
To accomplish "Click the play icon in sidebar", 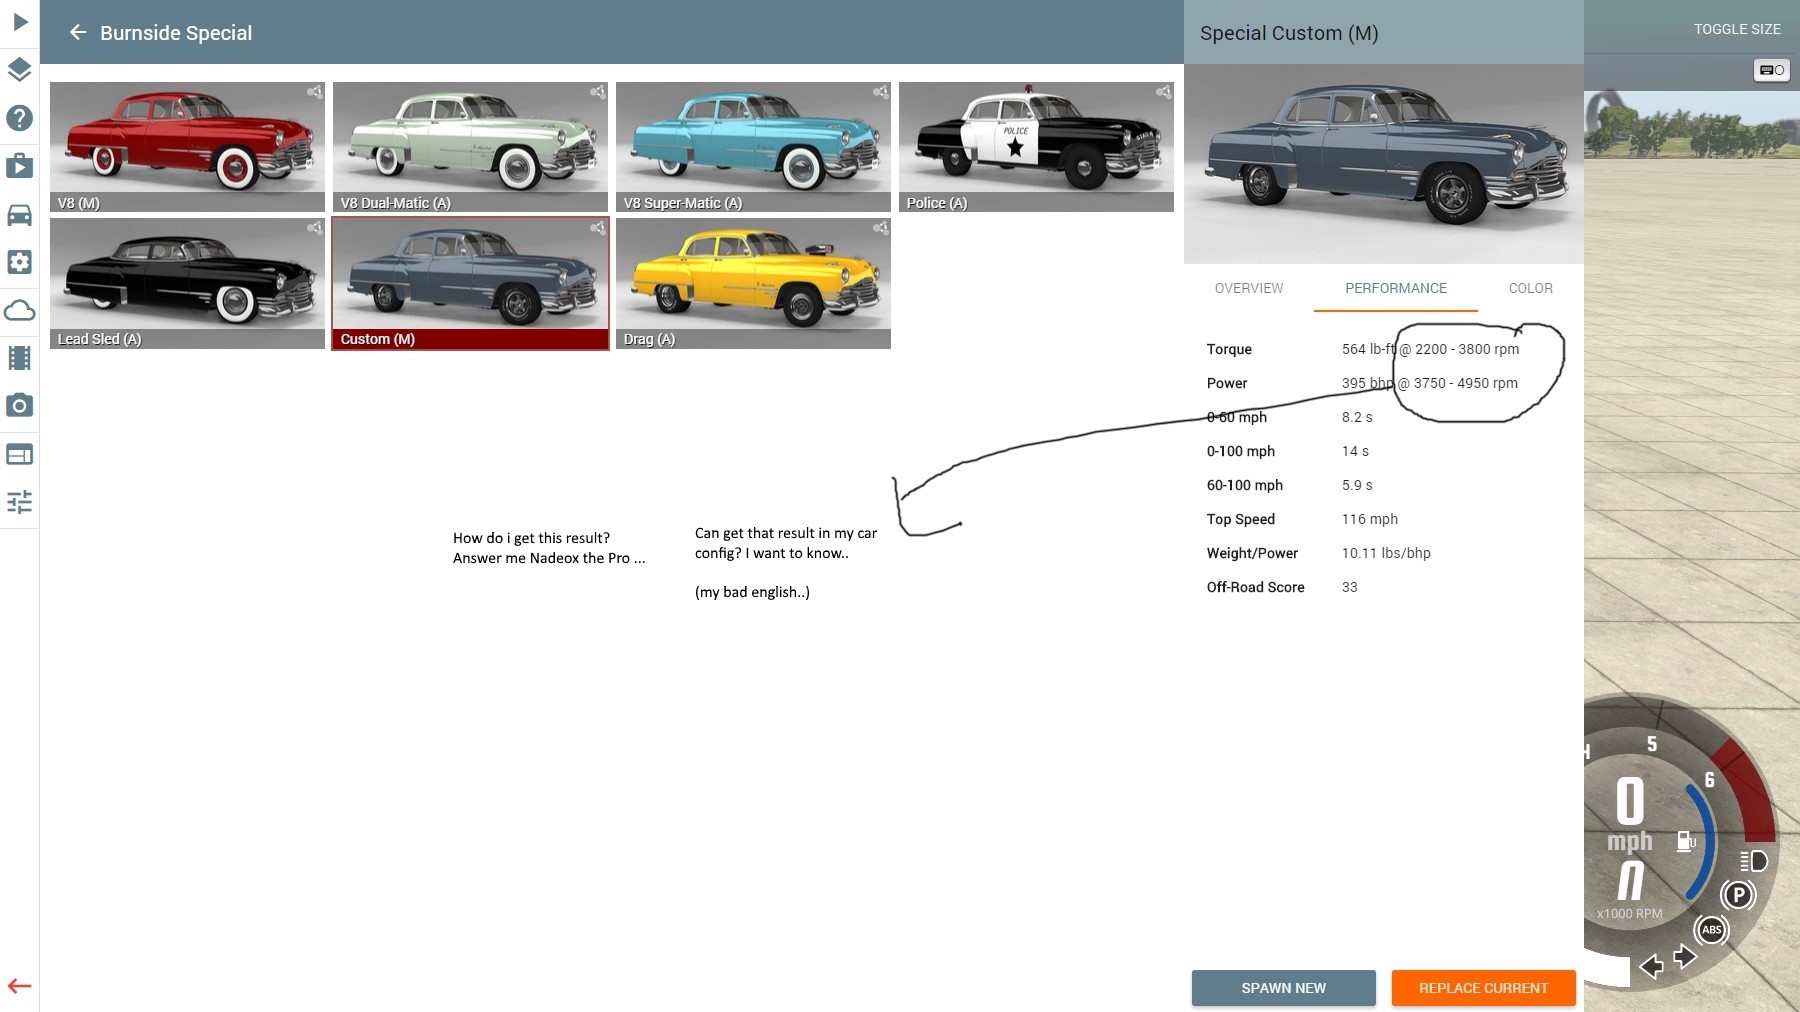I will tap(20, 21).
